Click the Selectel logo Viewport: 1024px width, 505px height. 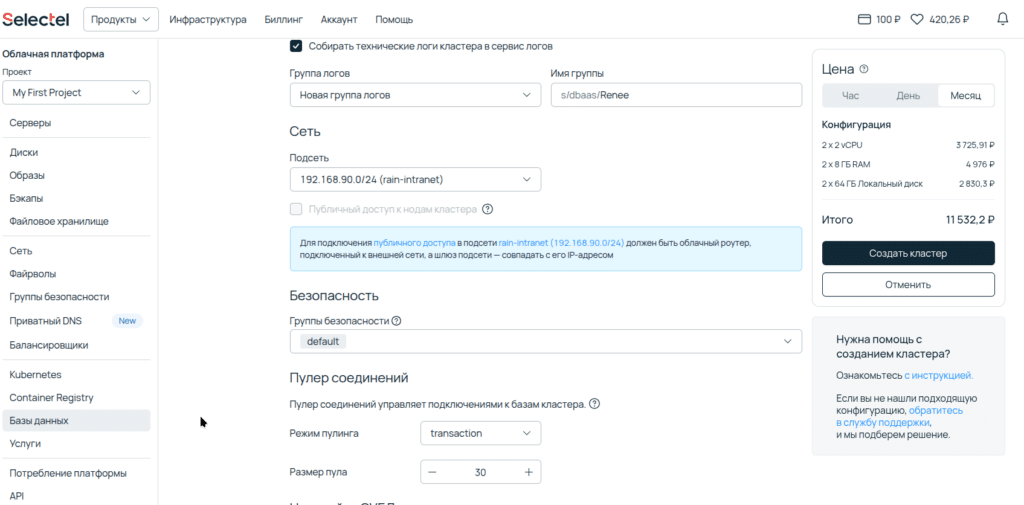click(x=37, y=19)
